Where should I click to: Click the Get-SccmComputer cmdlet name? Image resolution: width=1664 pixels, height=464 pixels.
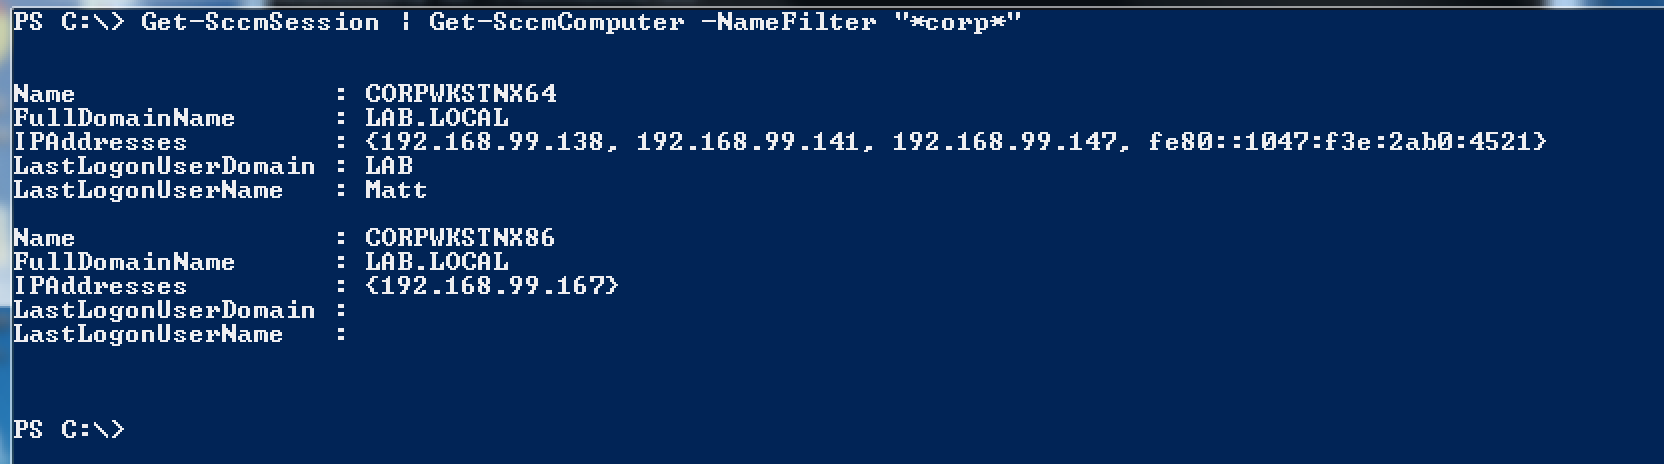pyautogui.click(x=556, y=22)
